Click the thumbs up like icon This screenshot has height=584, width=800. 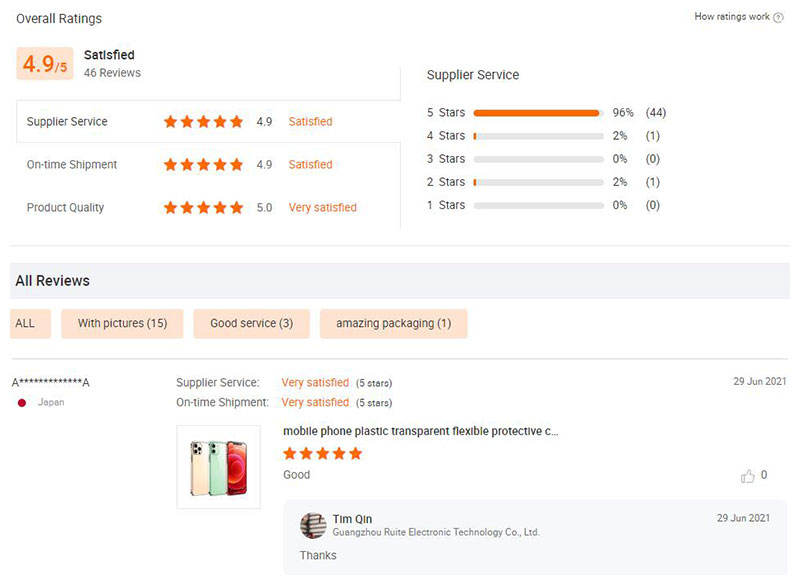tap(748, 476)
